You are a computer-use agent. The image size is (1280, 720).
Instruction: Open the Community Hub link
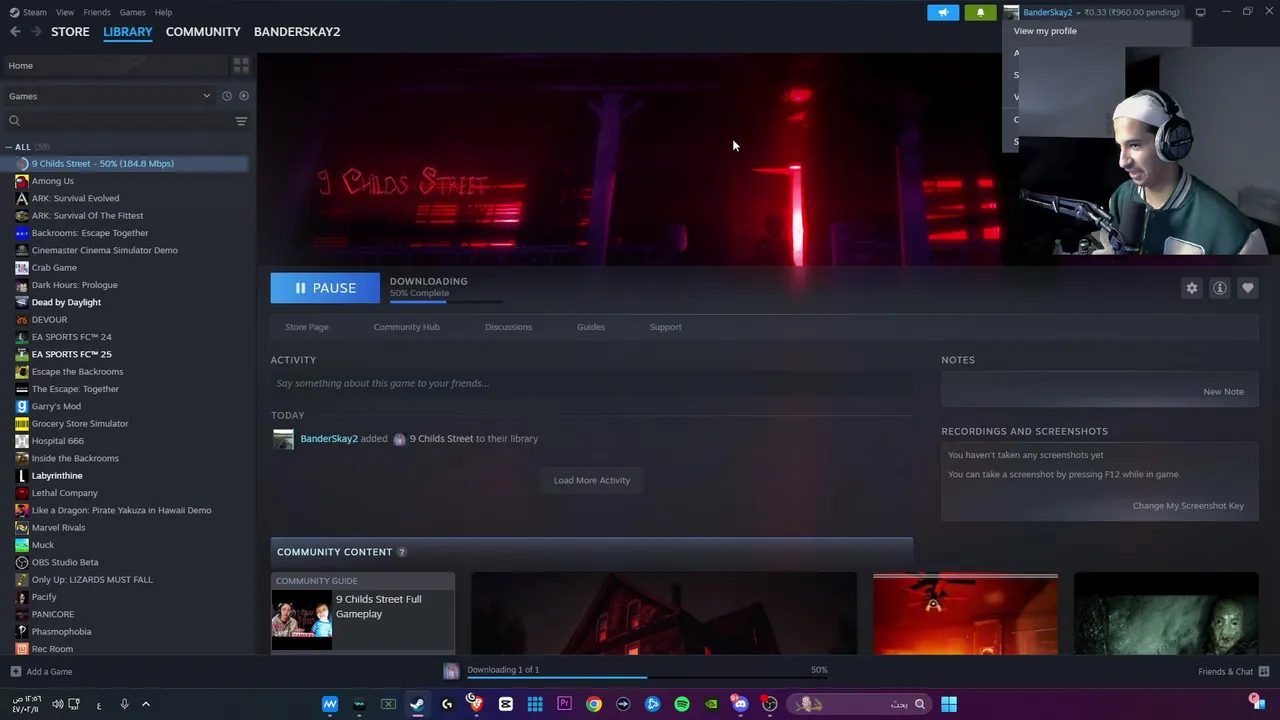tap(406, 327)
